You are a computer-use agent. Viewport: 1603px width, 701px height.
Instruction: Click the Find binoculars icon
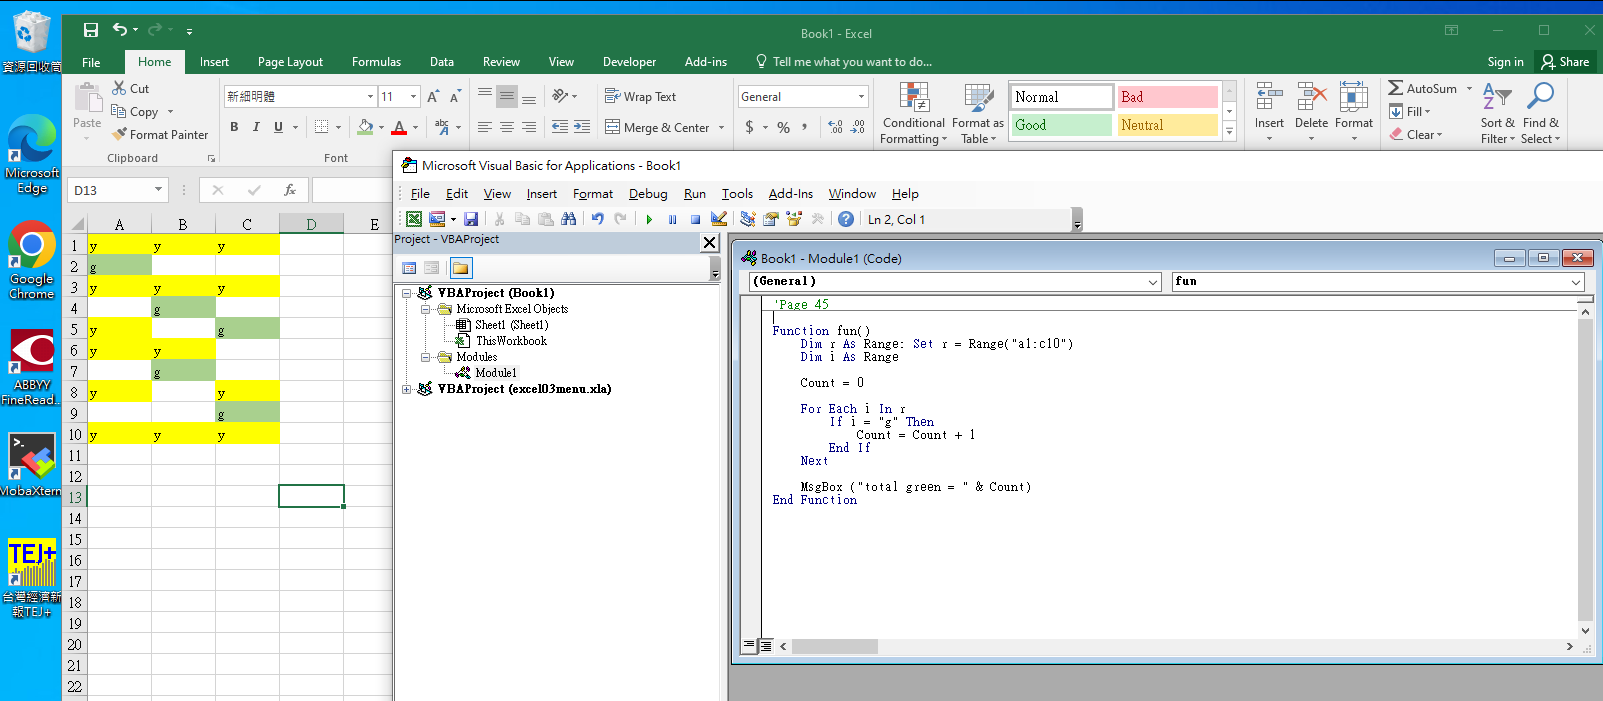[569, 220]
